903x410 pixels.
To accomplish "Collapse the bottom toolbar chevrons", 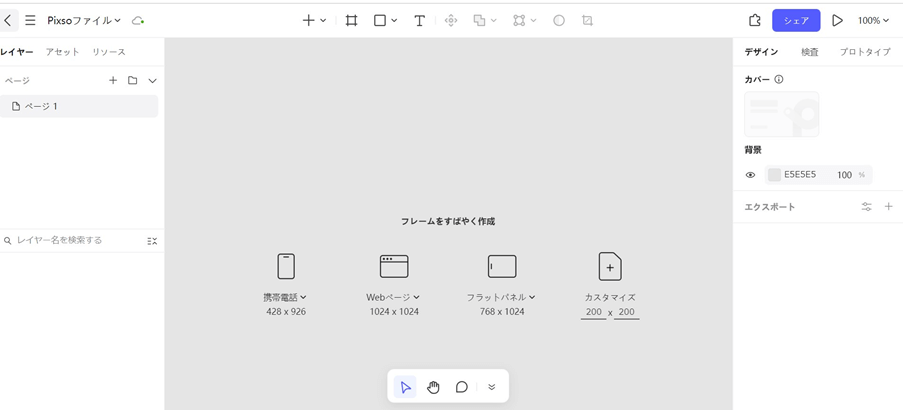I will [x=491, y=387].
